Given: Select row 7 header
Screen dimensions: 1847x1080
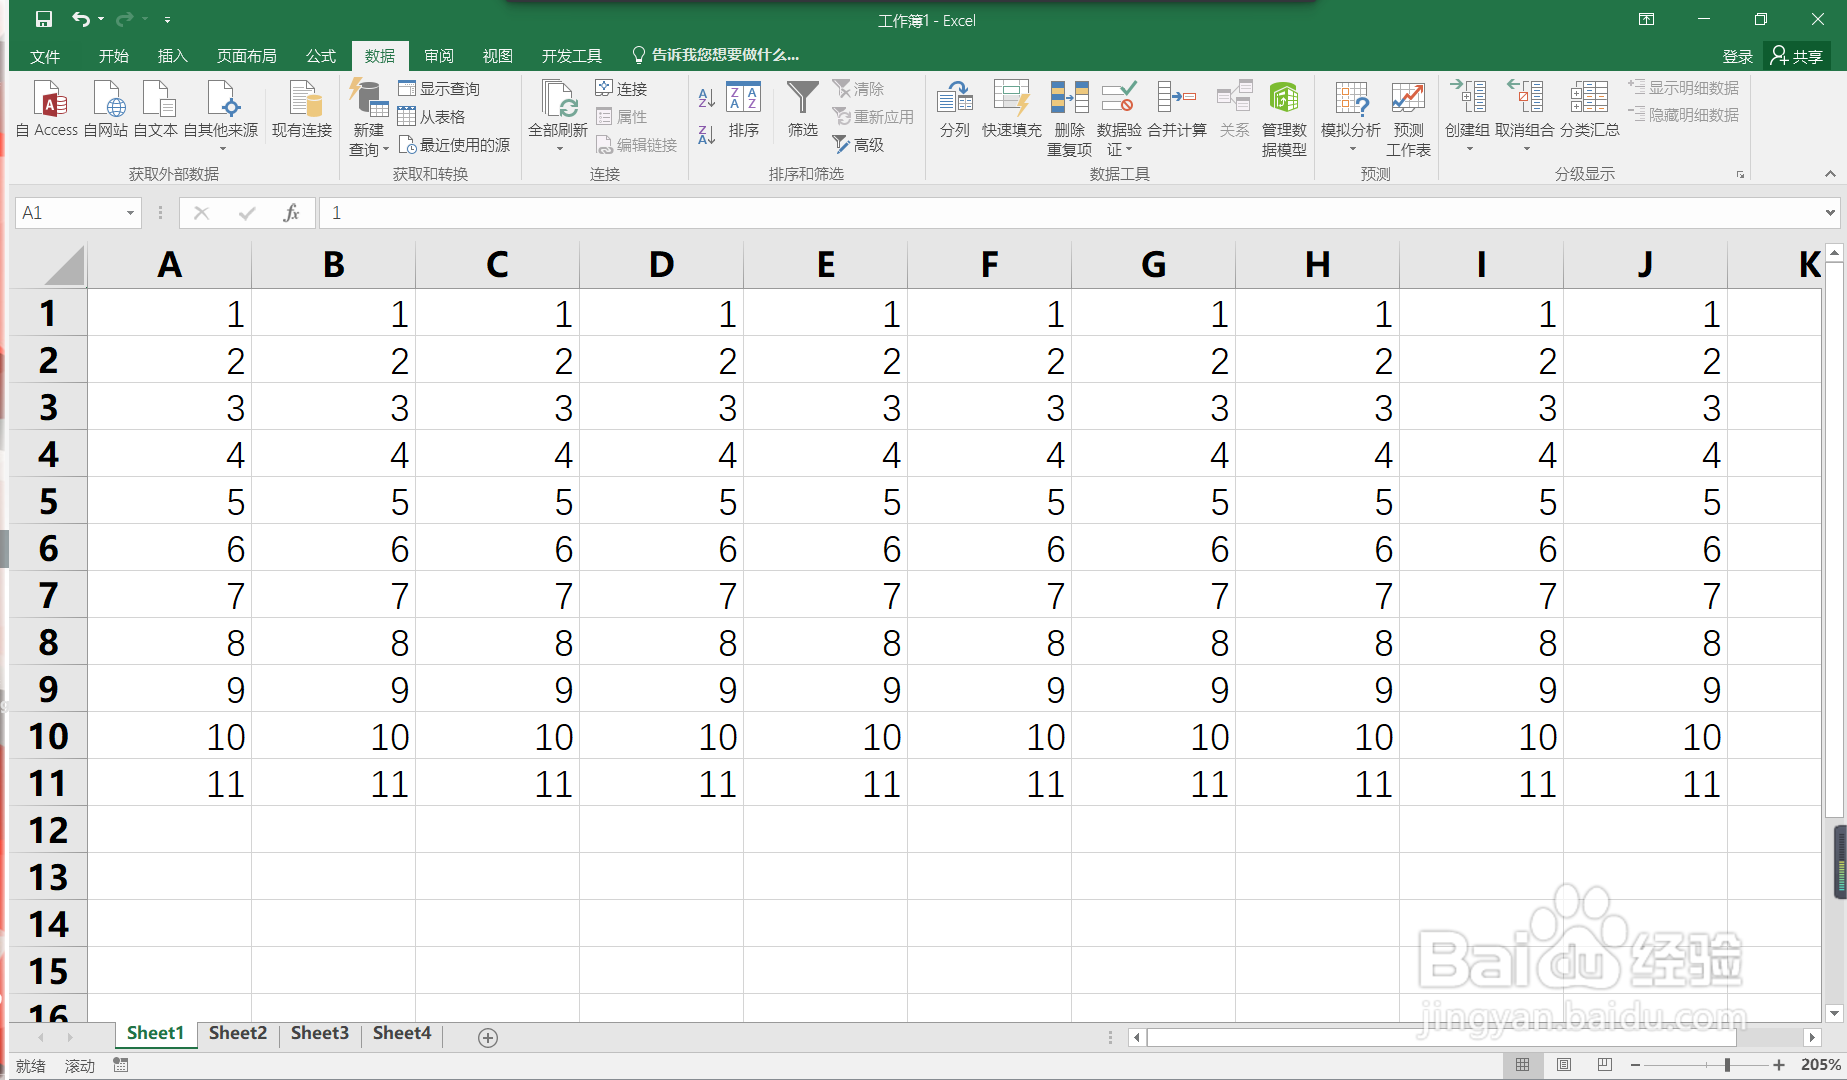Looking at the screenshot, I should (x=48, y=596).
